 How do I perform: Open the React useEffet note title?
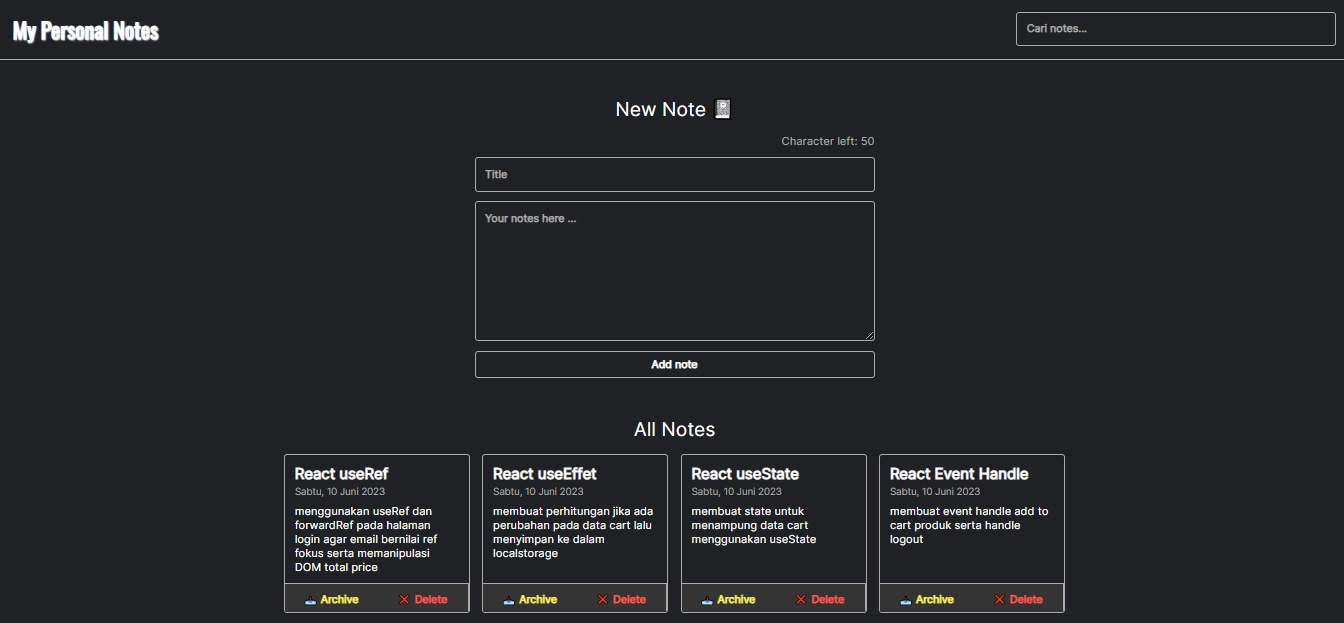pyautogui.click(x=545, y=474)
